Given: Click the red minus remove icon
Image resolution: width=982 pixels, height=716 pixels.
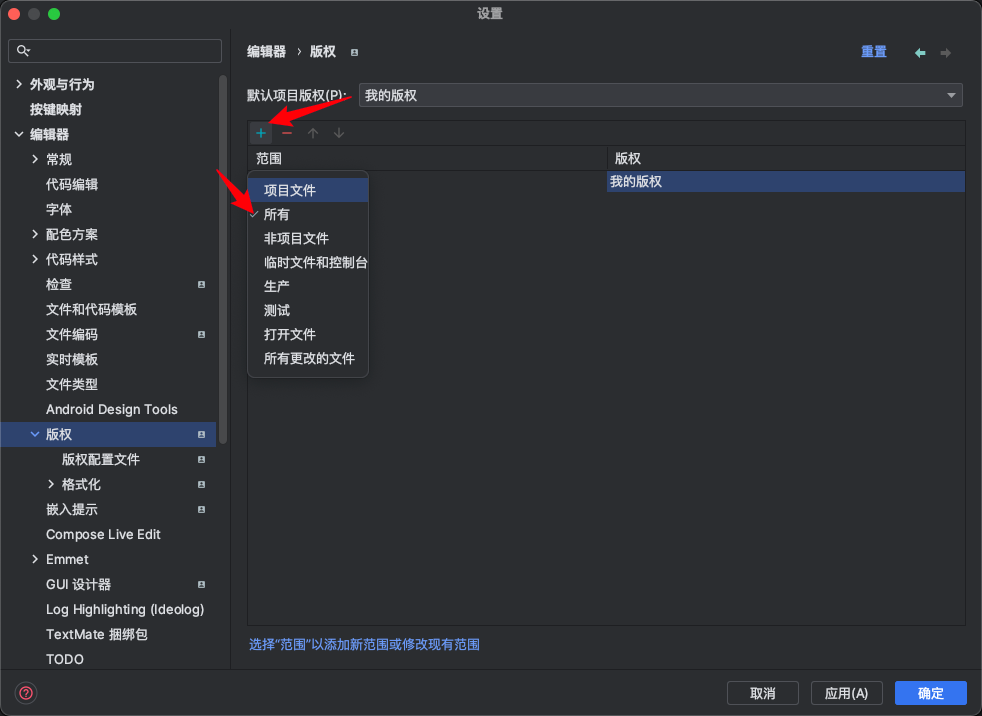Looking at the screenshot, I should tap(287, 133).
